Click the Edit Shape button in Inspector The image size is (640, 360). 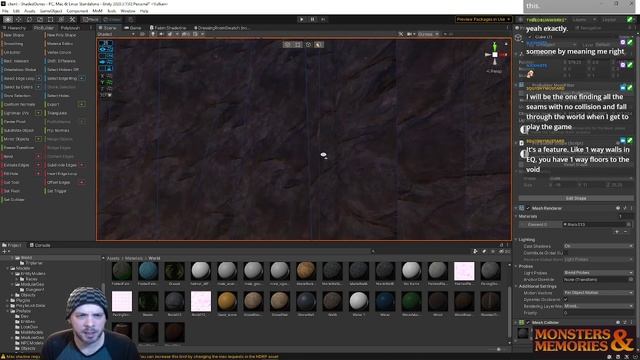click(576, 198)
